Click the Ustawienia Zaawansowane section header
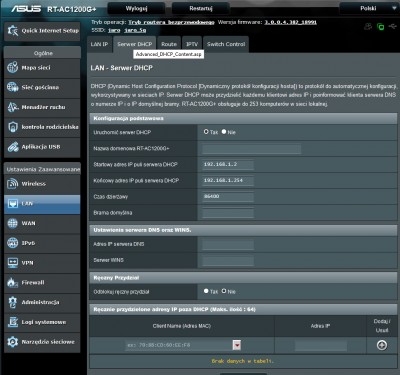The width and height of the screenshot is (400, 375). pyautogui.click(x=42, y=169)
